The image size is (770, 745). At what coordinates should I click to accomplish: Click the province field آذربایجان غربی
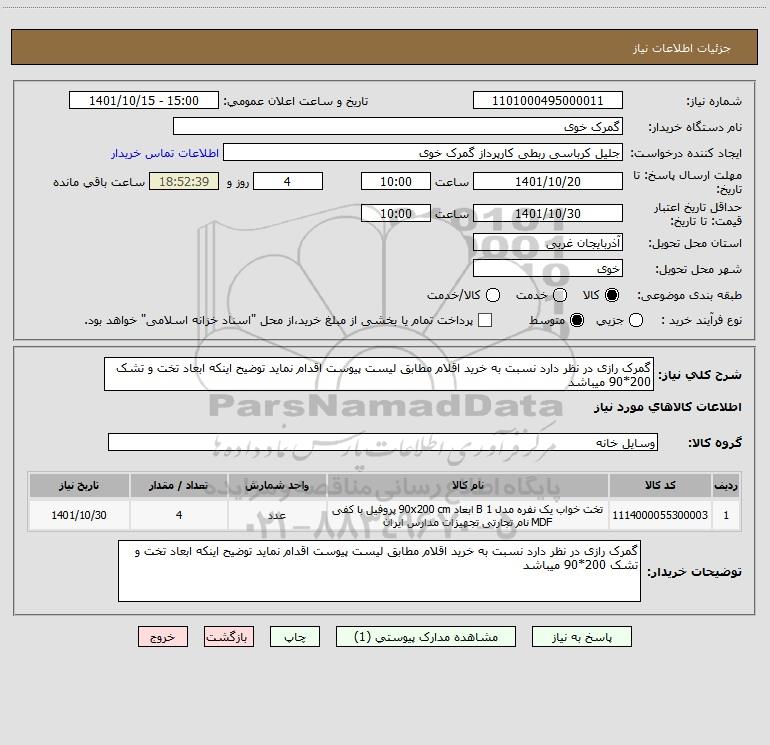pos(548,242)
